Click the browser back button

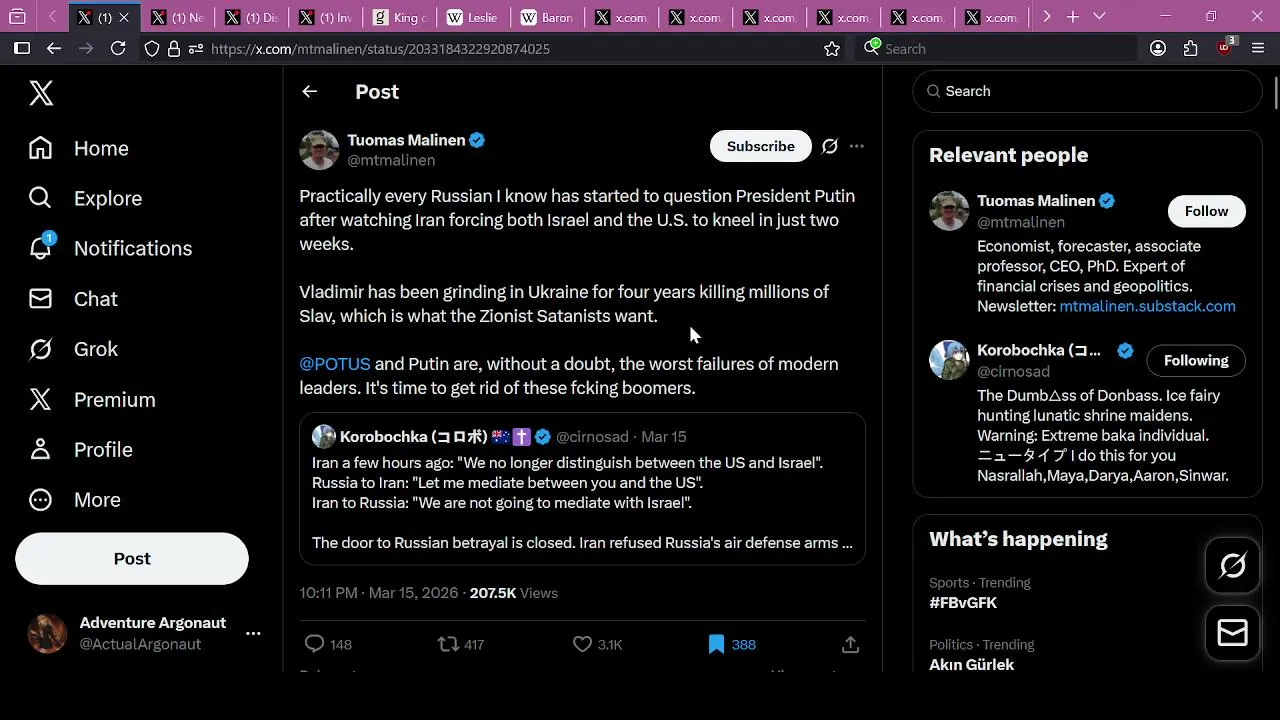pos(54,48)
